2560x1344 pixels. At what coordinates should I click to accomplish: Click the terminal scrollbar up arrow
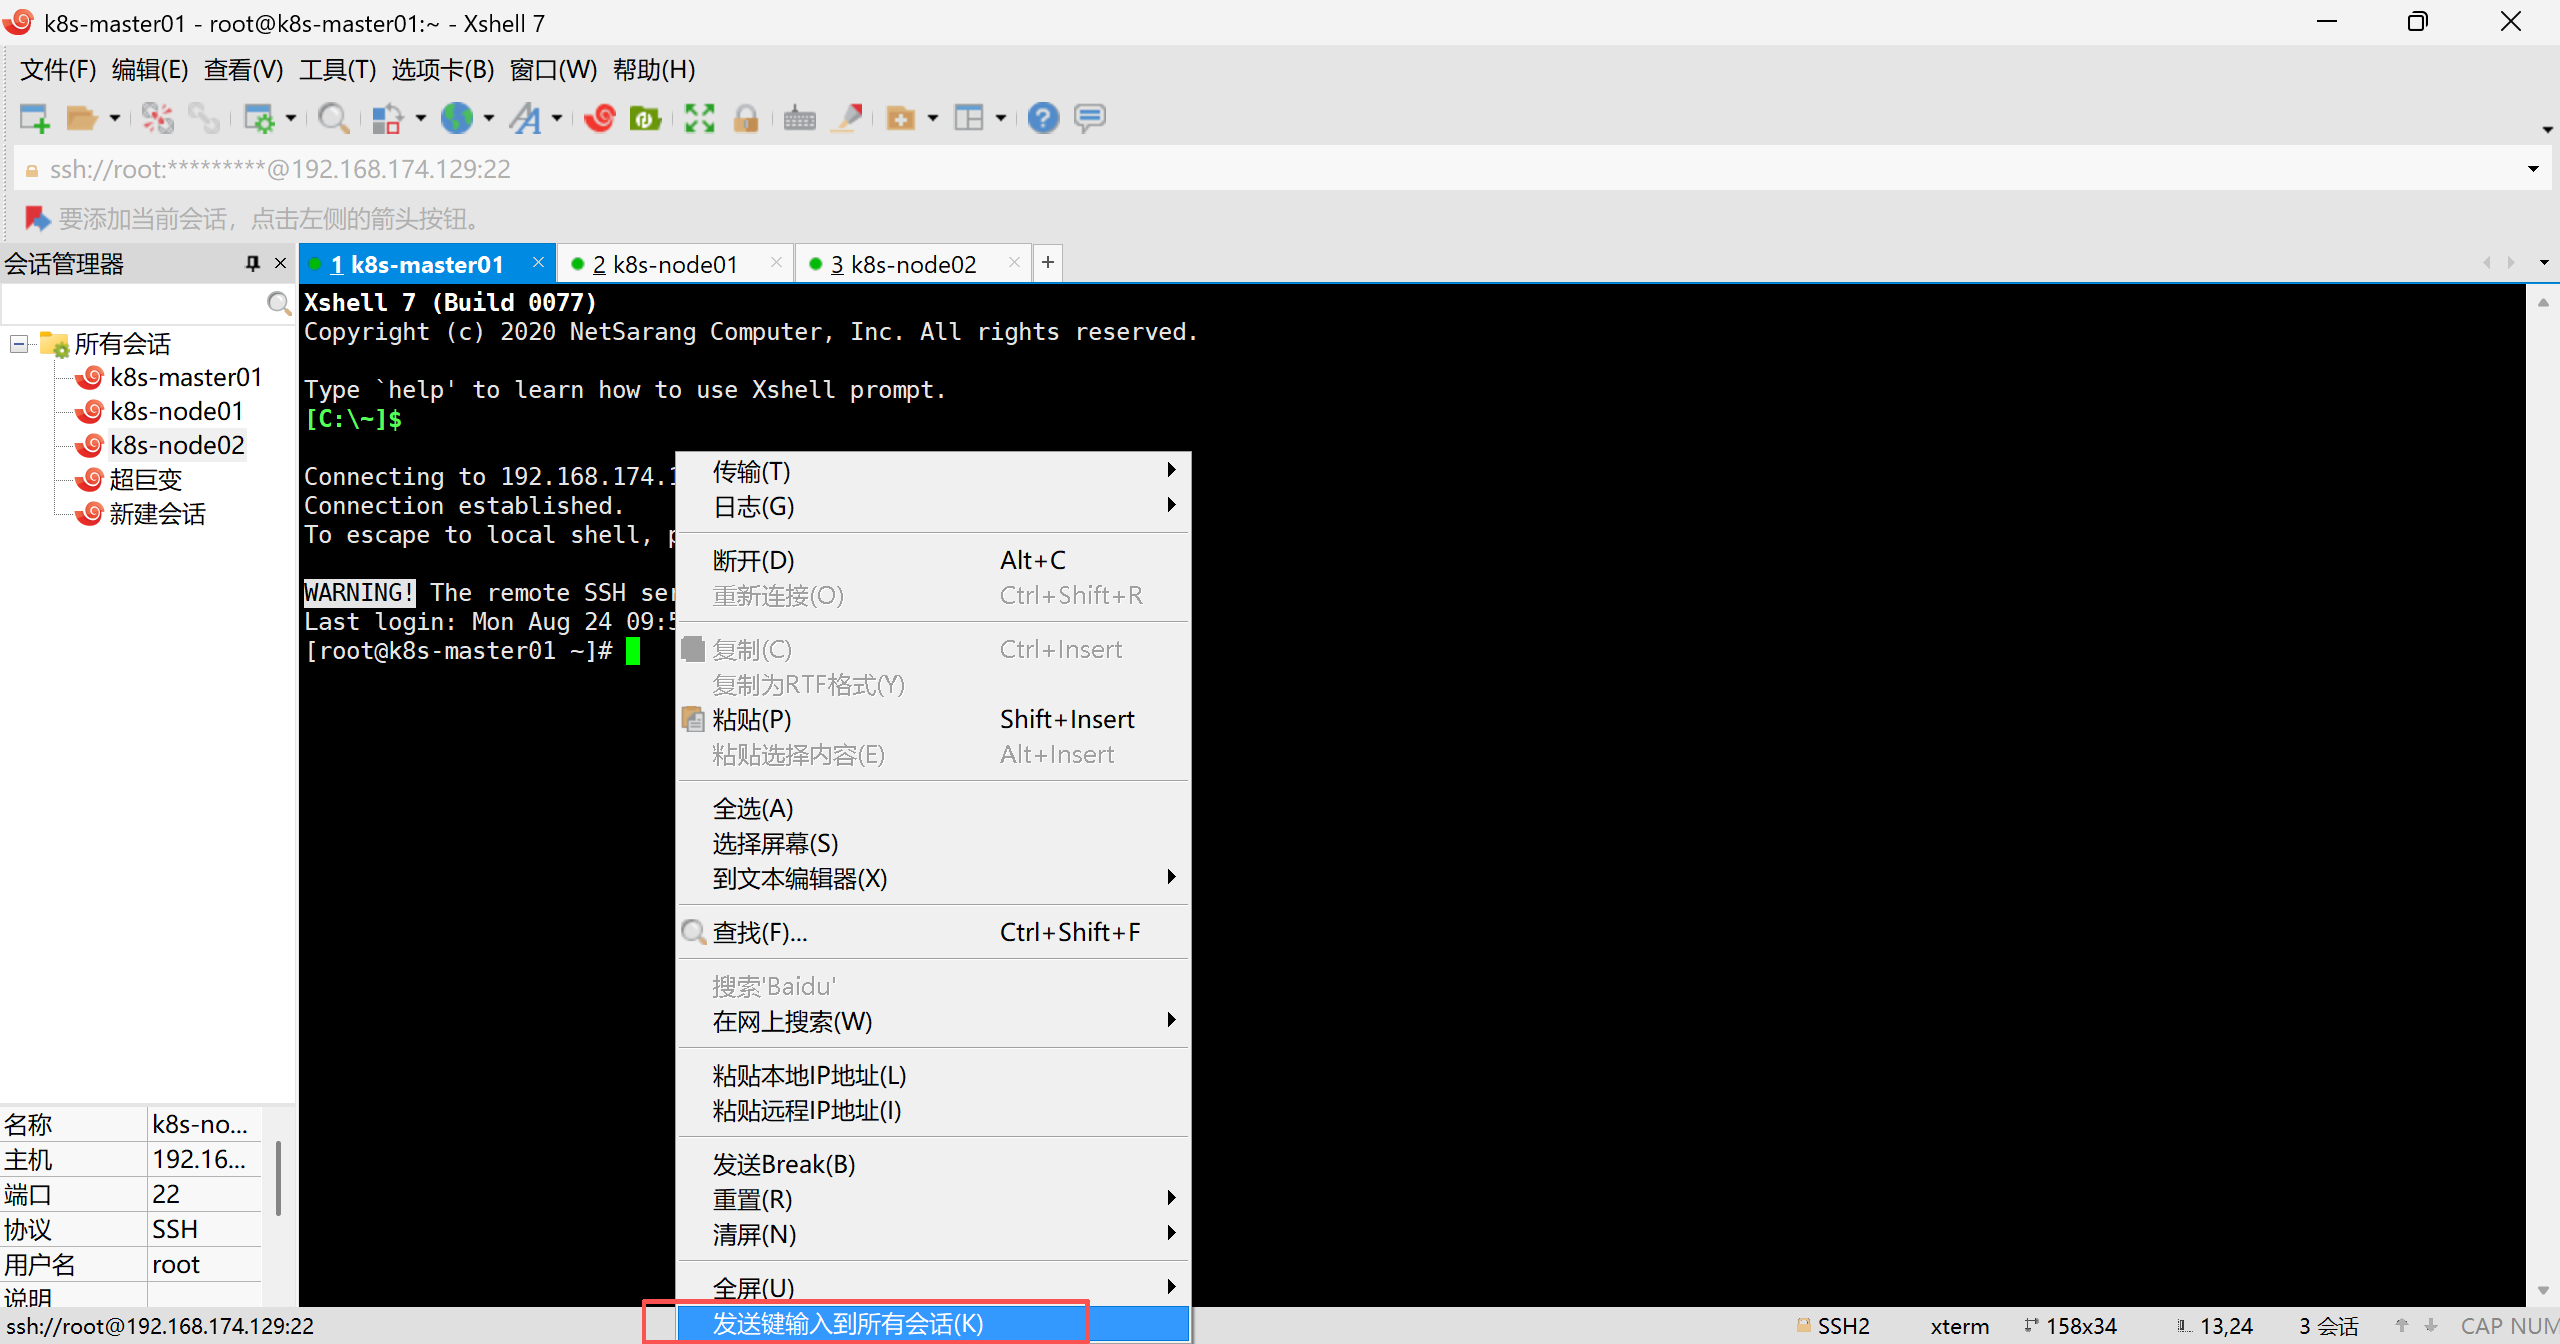point(2543,302)
